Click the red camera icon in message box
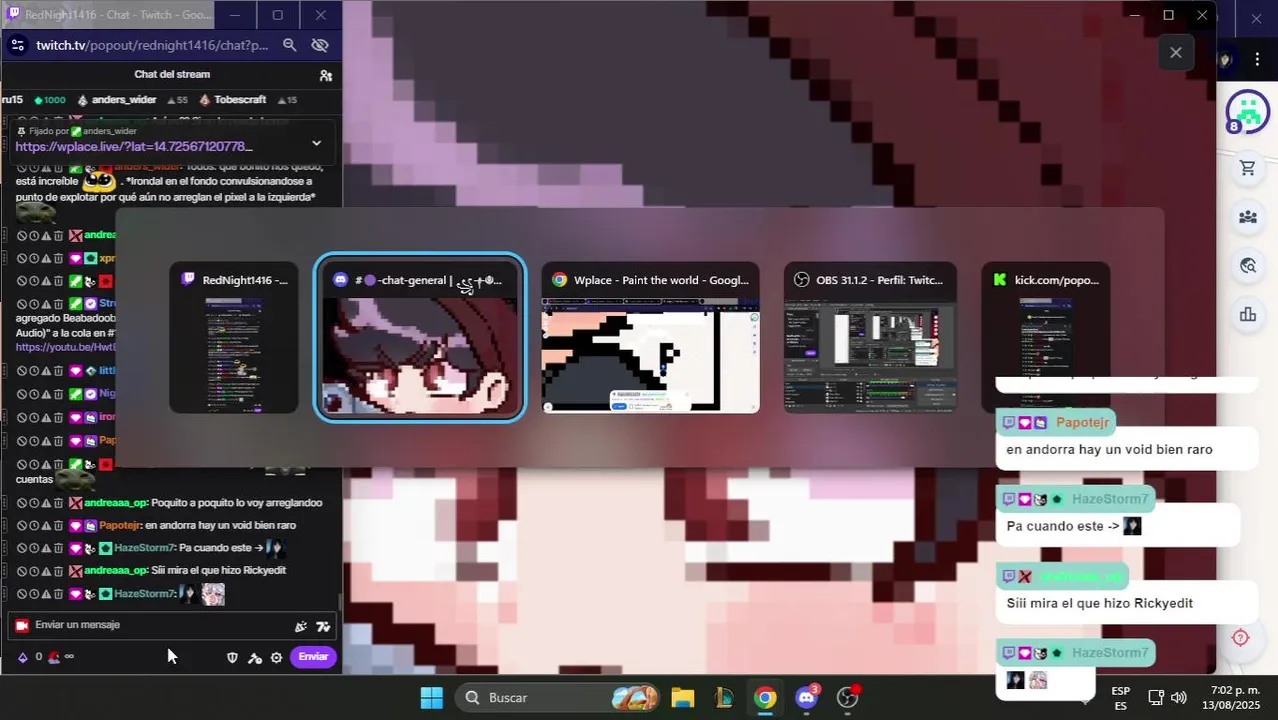 22,626
